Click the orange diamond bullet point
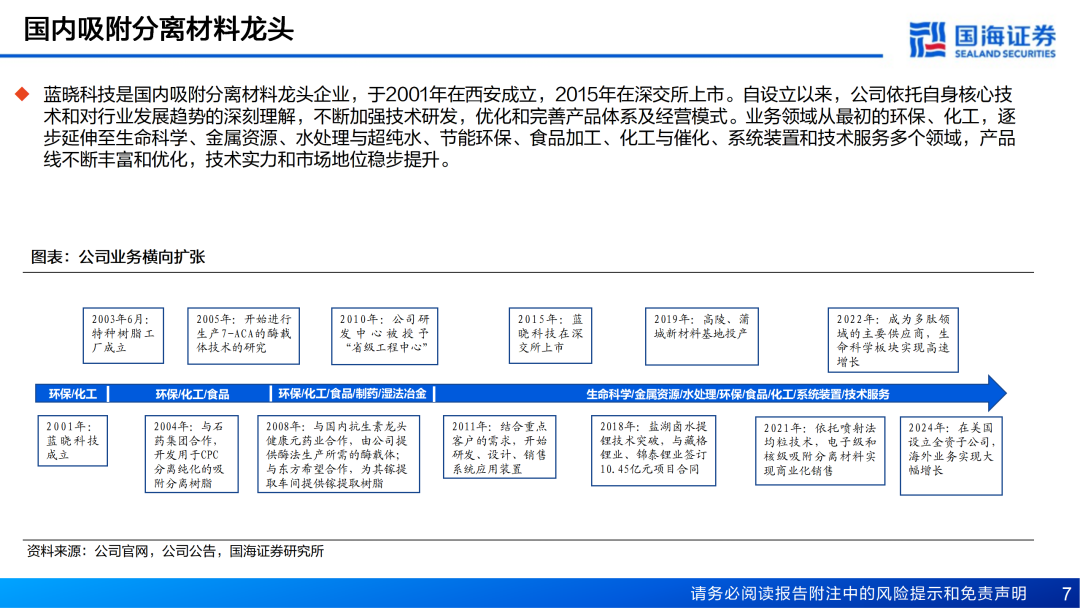1080x608 pixels. click(23, 95)
